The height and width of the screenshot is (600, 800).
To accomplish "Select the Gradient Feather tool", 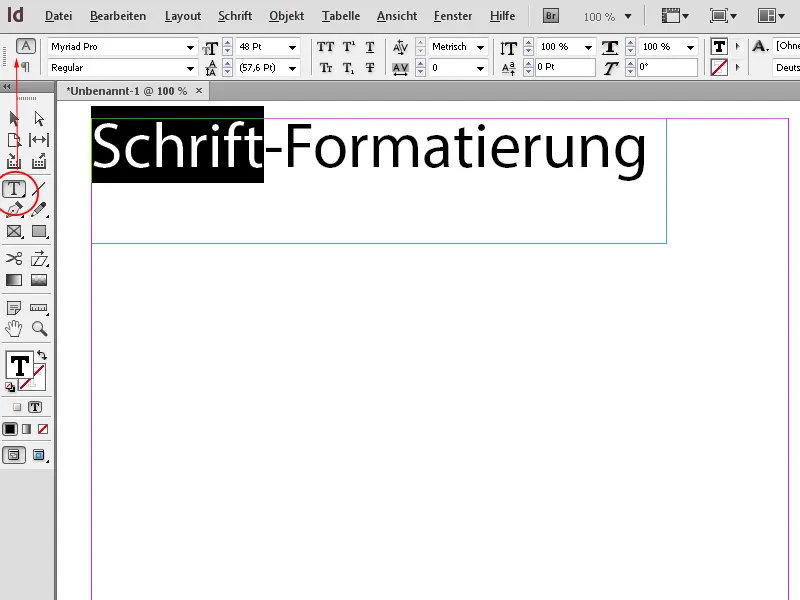I will click(39, 280).
